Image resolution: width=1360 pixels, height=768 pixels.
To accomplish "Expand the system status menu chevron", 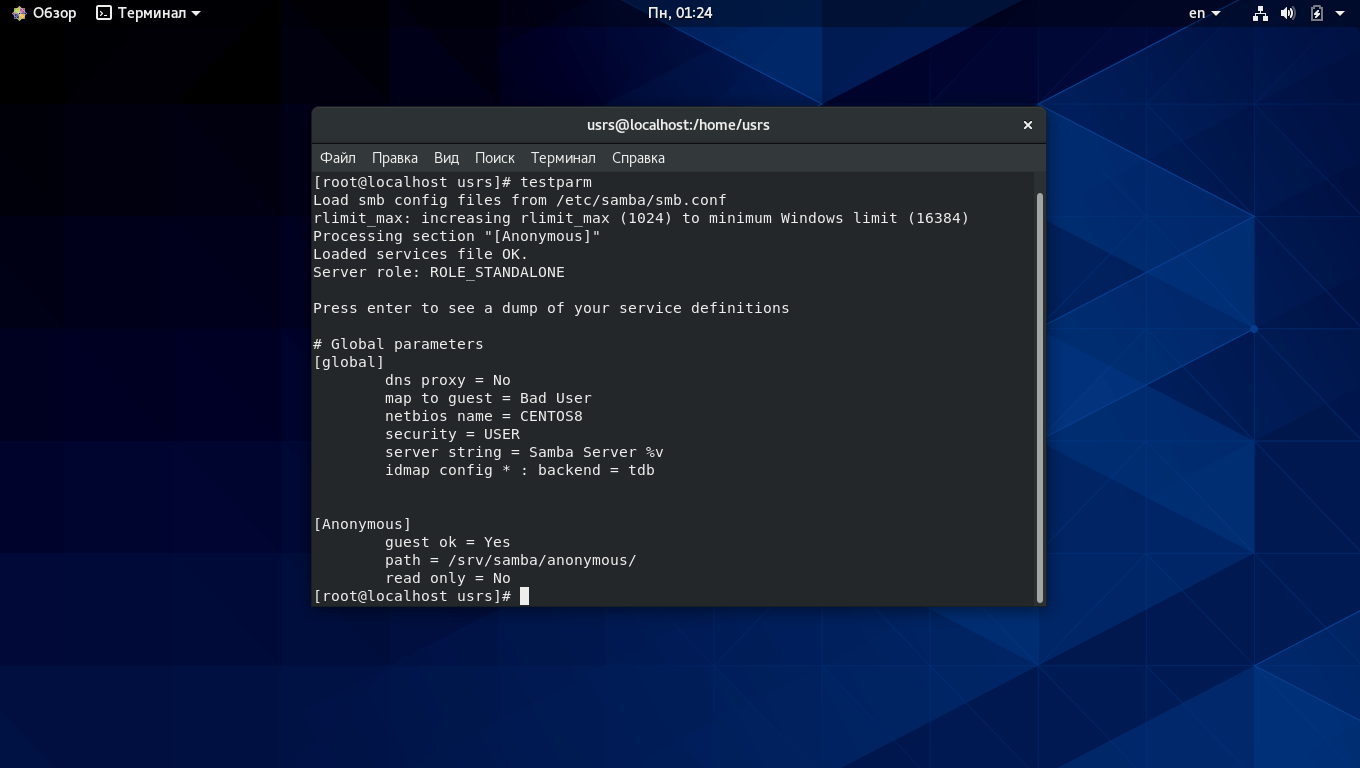I will pyautogui.click(x=1340, y=13).
